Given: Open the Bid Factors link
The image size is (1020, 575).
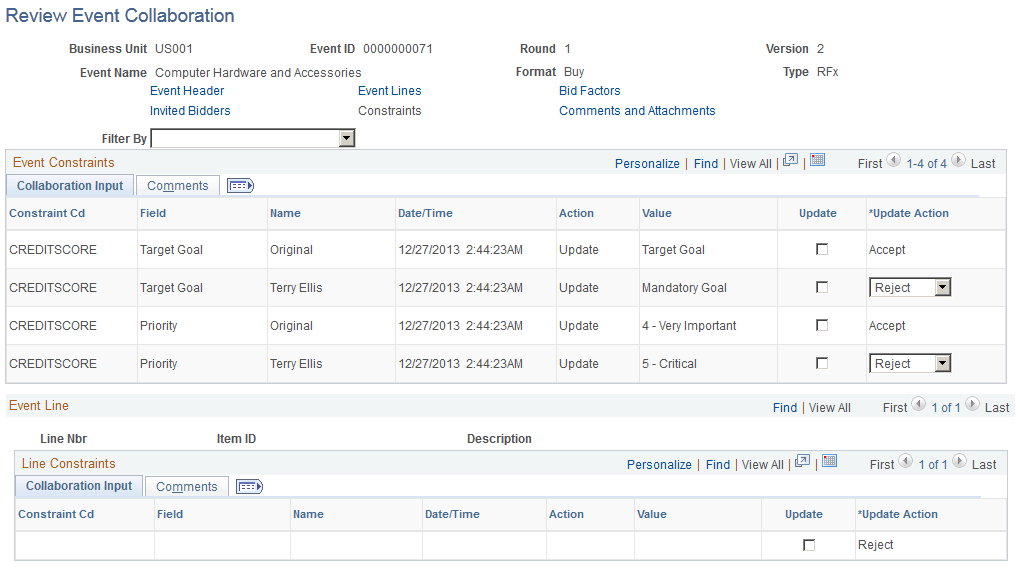Looking at the screenshot, I should (589, 91).
